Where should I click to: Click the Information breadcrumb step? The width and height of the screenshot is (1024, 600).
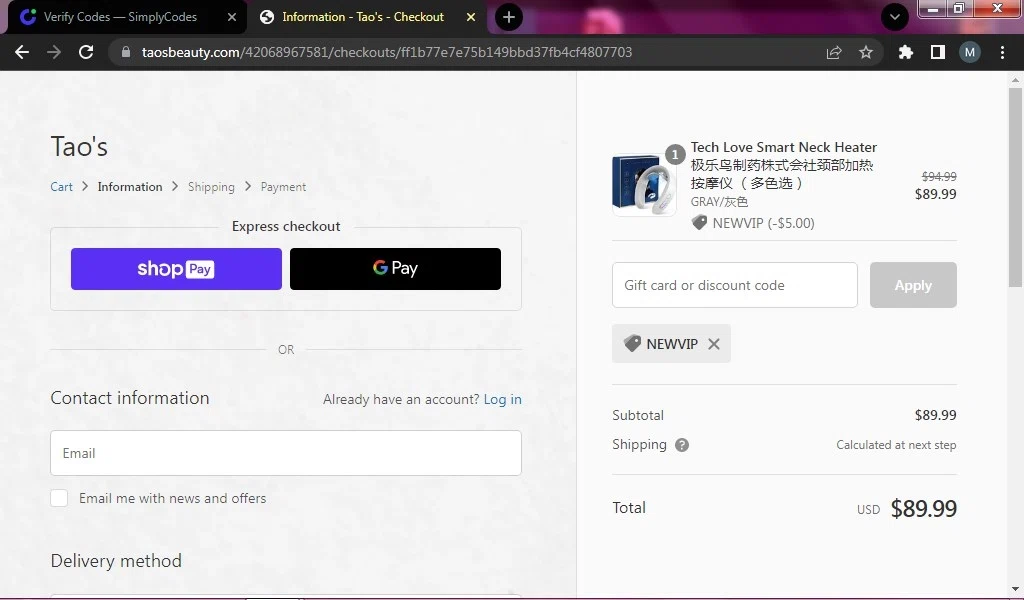coord(130,187)
